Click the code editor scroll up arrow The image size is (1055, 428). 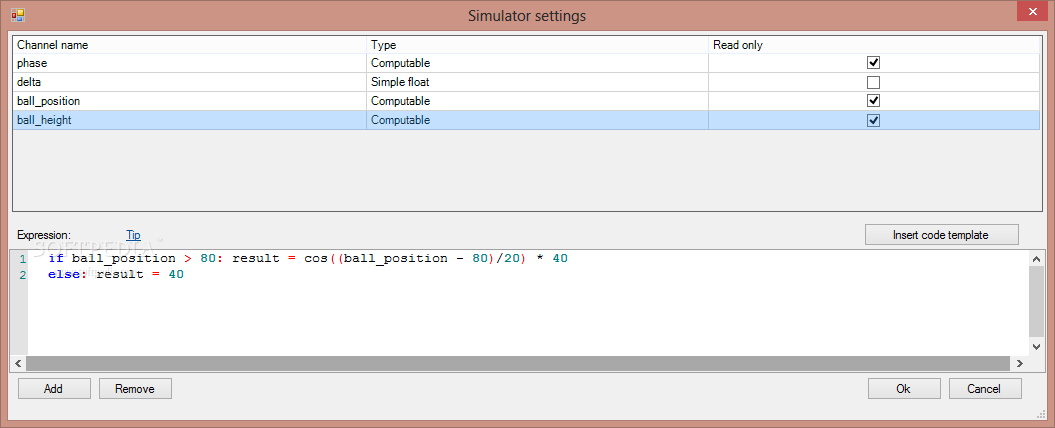tap(1036, 260)
